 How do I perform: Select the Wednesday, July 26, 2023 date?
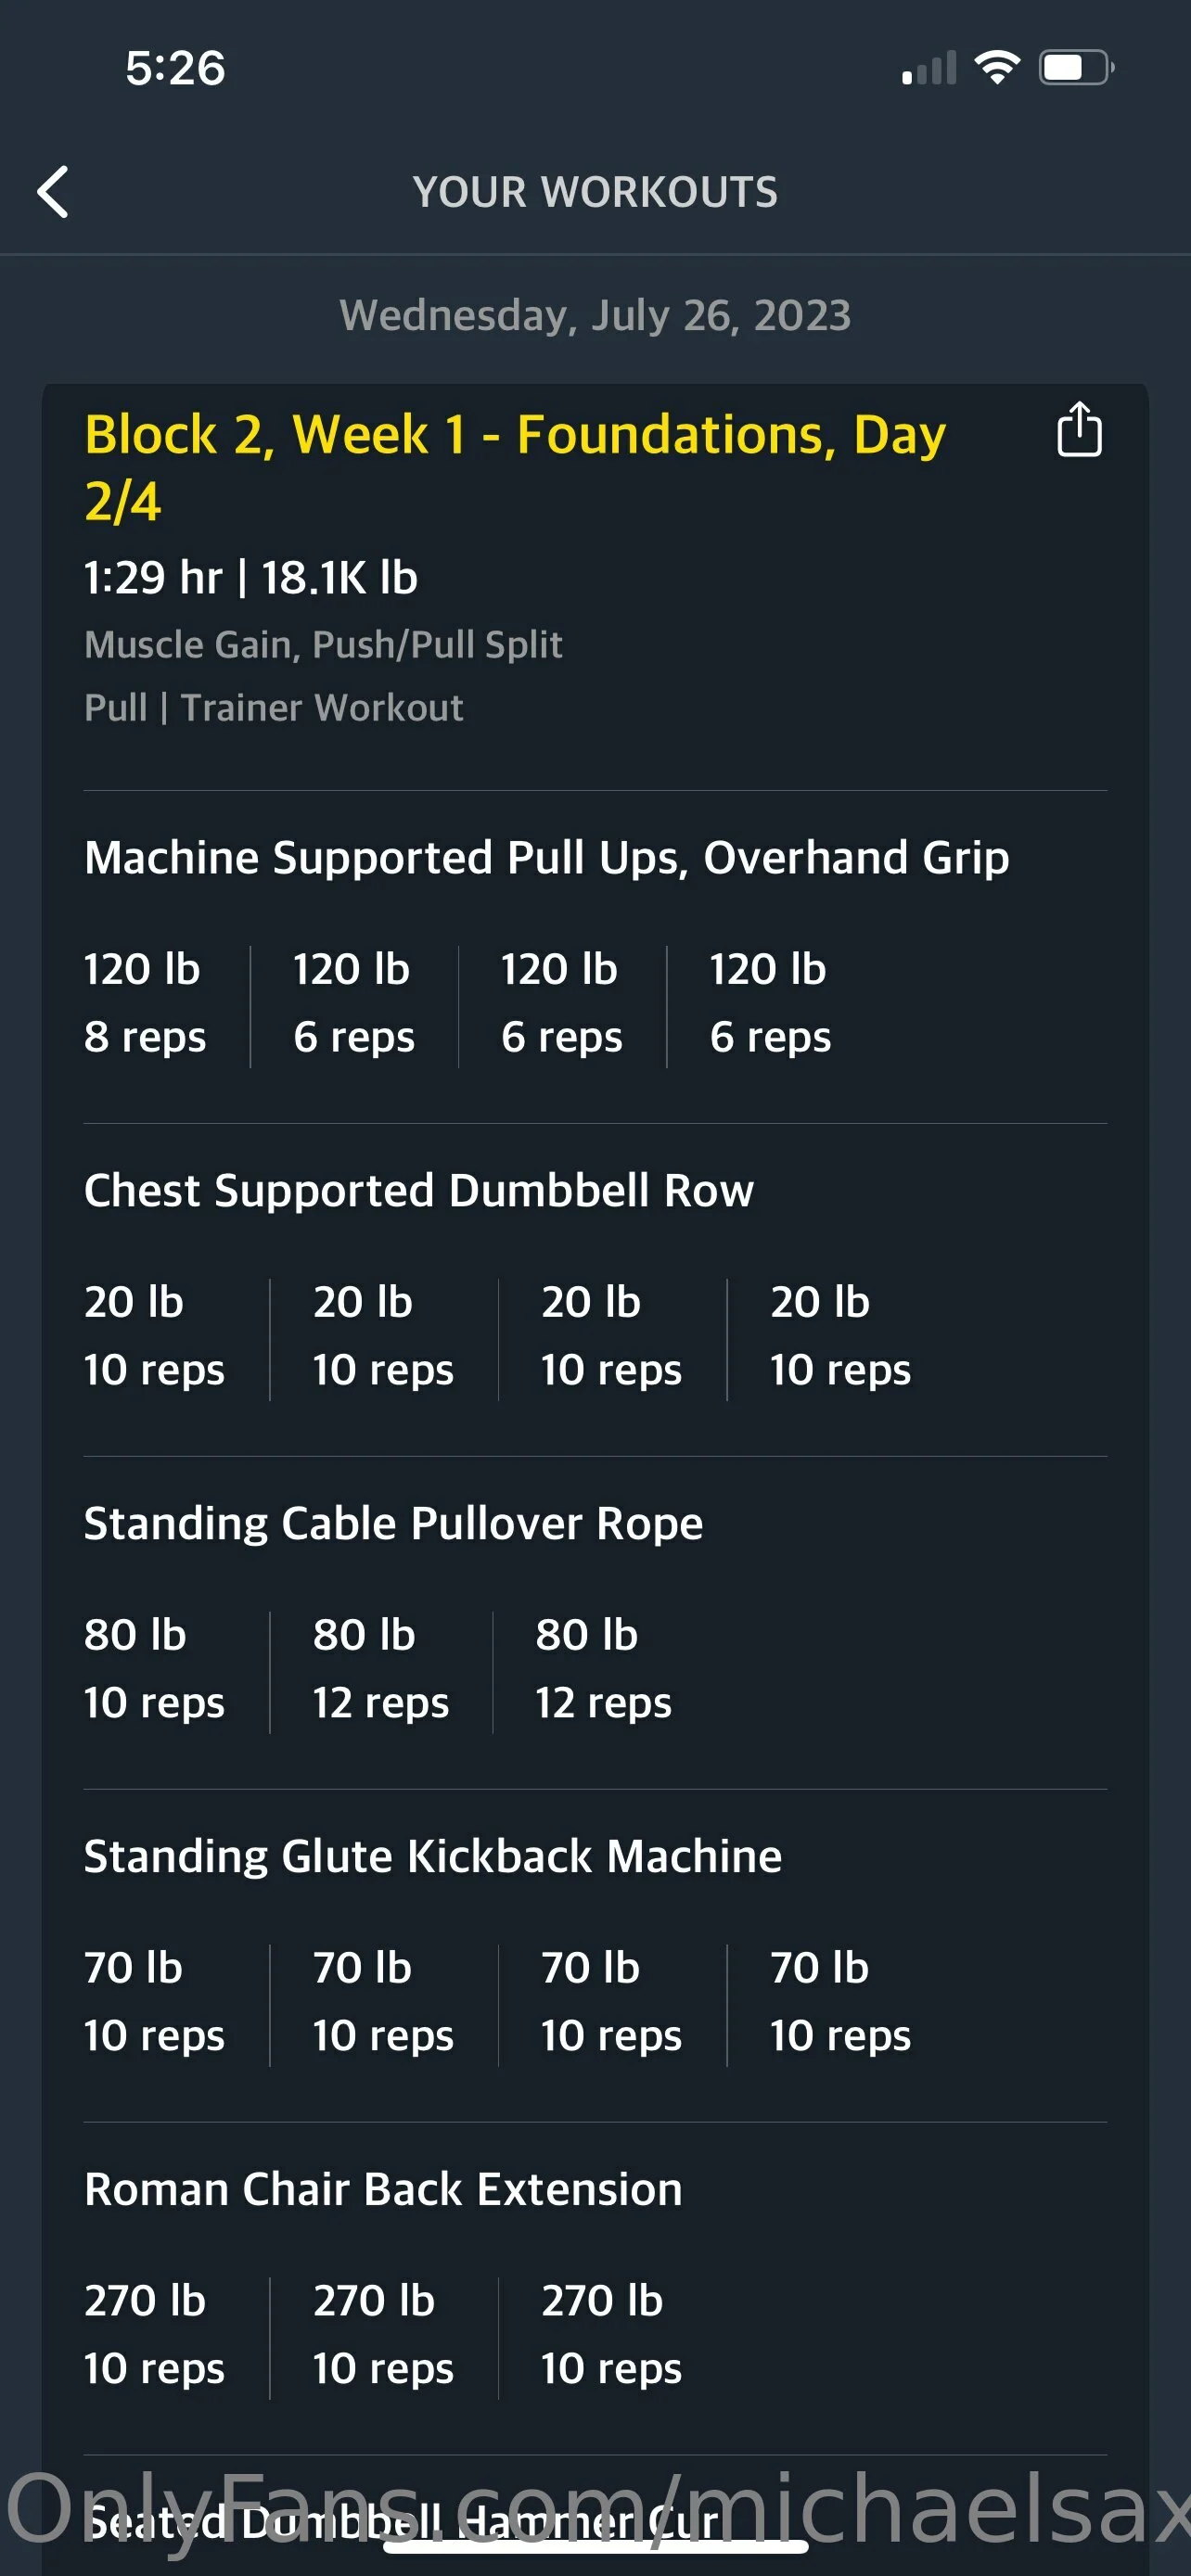pos(595,315)
